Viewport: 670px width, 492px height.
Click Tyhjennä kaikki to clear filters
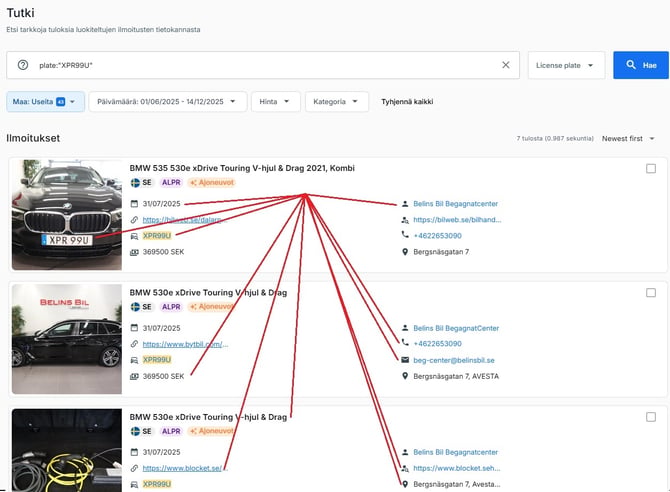click(x=407, y=102)
